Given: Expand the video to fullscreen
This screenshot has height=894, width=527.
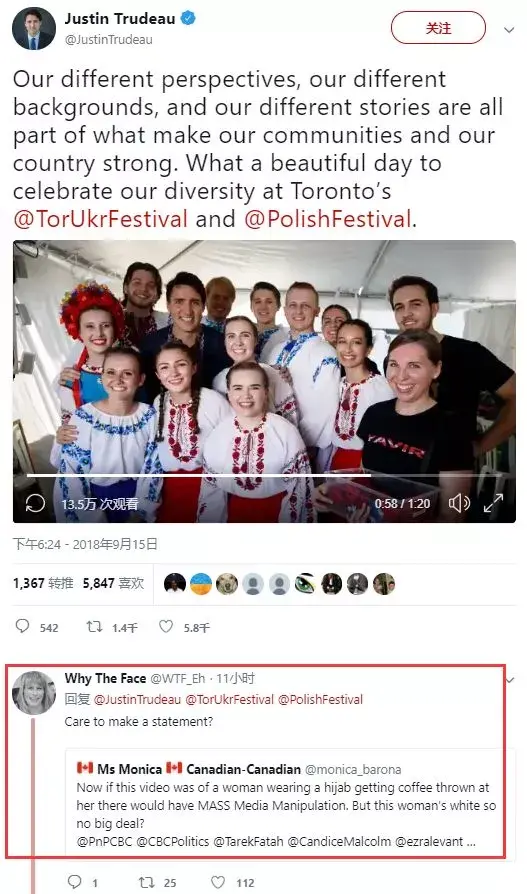Looking at the screenshot, I should pyautogui.click(x=493, y=503).
